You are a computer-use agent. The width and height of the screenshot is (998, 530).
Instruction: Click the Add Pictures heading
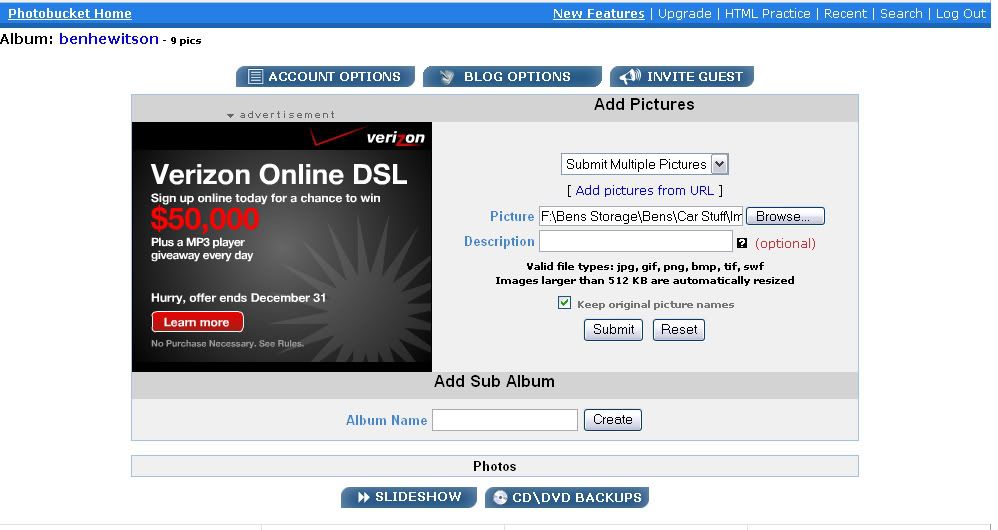tap(644, 105)
